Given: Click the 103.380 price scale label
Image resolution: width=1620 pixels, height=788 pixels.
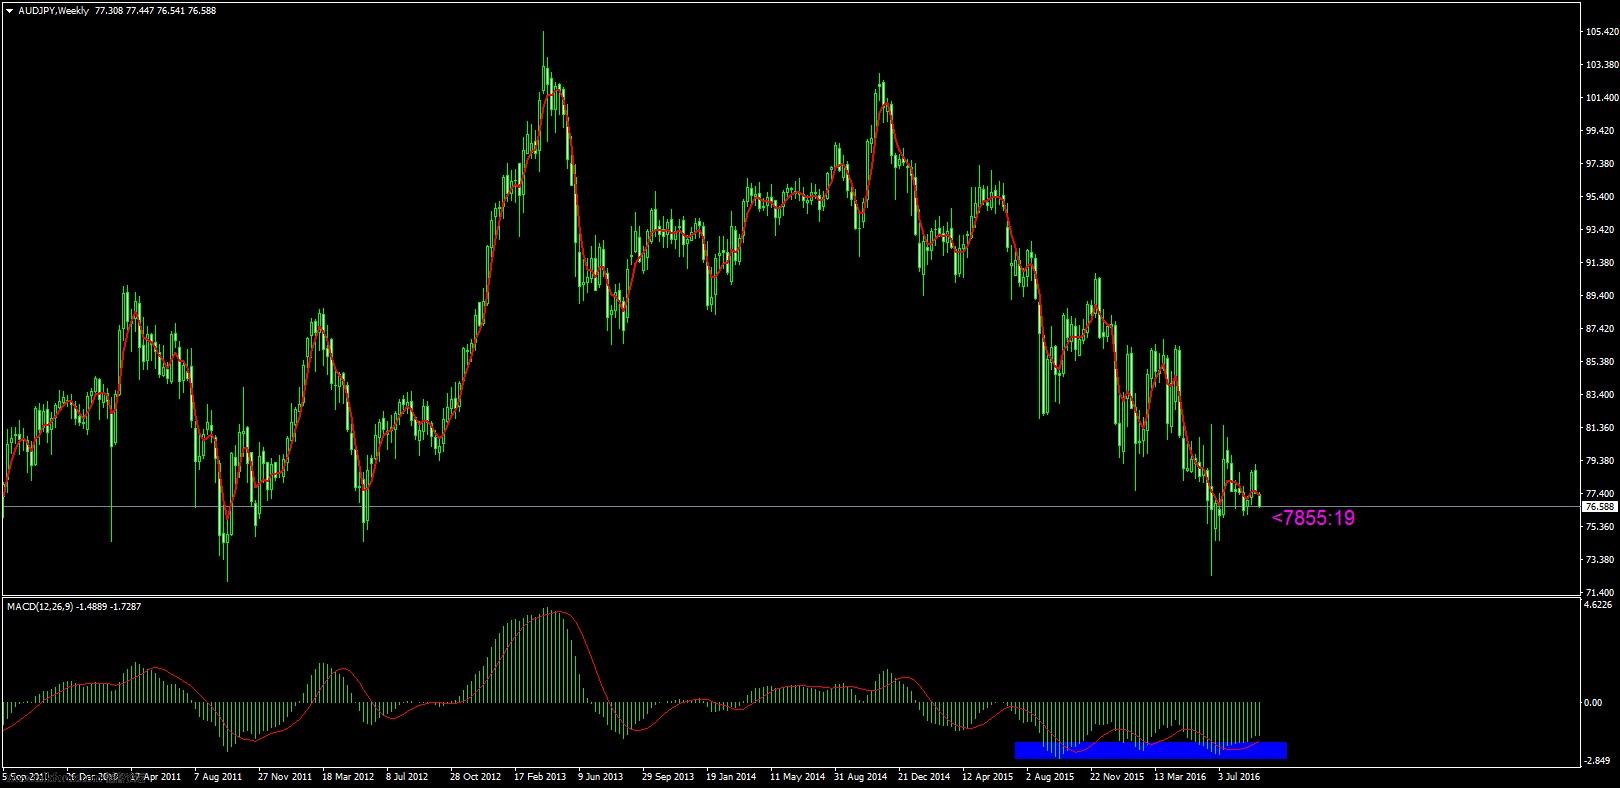Looking at the screenshot, I should coord(1601,65).
